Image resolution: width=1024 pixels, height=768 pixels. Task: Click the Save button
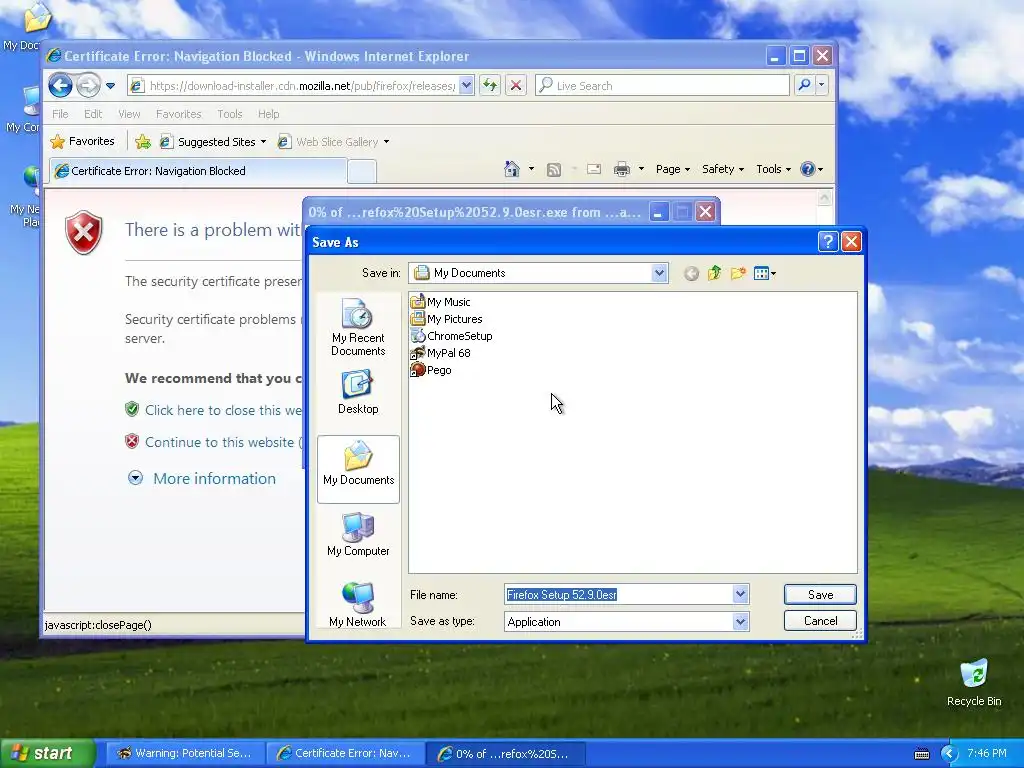(820, 594)
